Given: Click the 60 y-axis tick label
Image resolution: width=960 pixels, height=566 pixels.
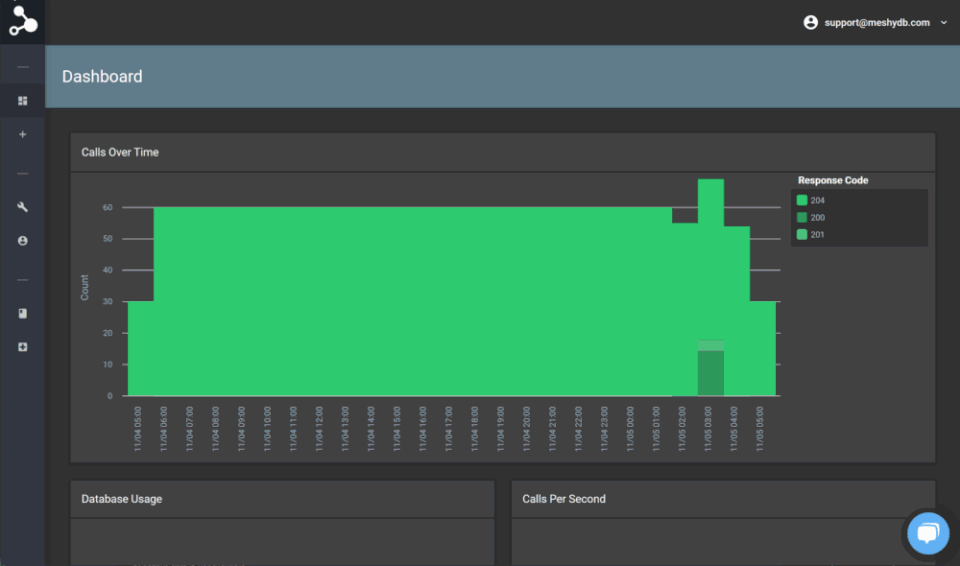Looking at the screenshot, I should click(x=108, y=208).
